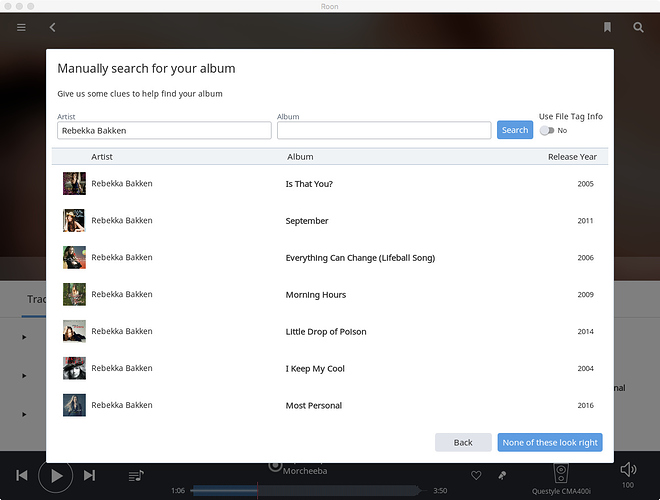Favorite the track with the heart icon
The width and height of the screenshot is (660, 500).
click(476, 476)
